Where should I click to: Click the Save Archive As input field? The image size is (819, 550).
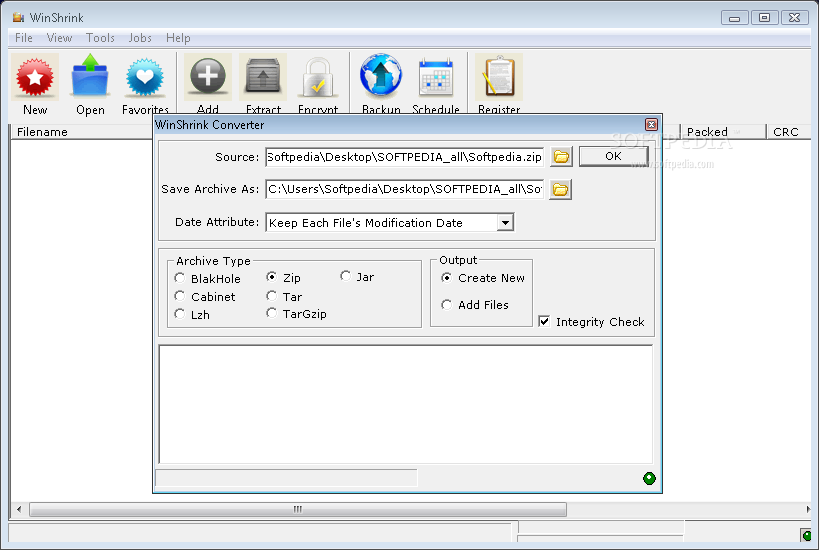tap(404, 189)
